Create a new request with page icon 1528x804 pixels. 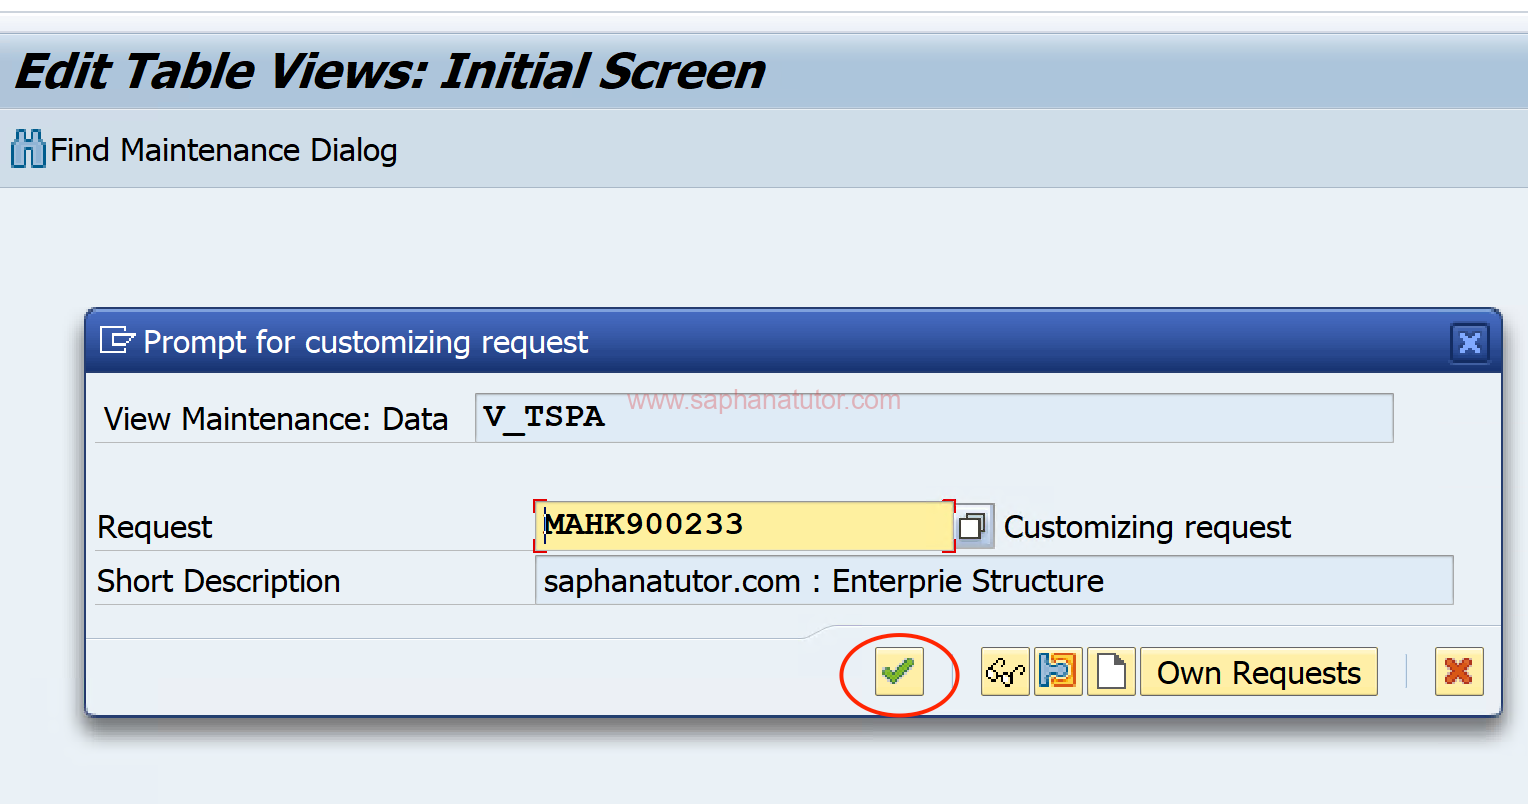(1111, 671)
